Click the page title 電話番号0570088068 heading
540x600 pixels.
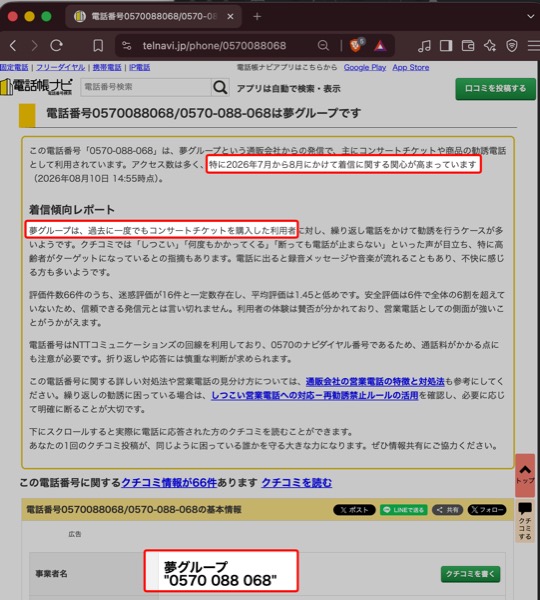[x=204, y=113]
